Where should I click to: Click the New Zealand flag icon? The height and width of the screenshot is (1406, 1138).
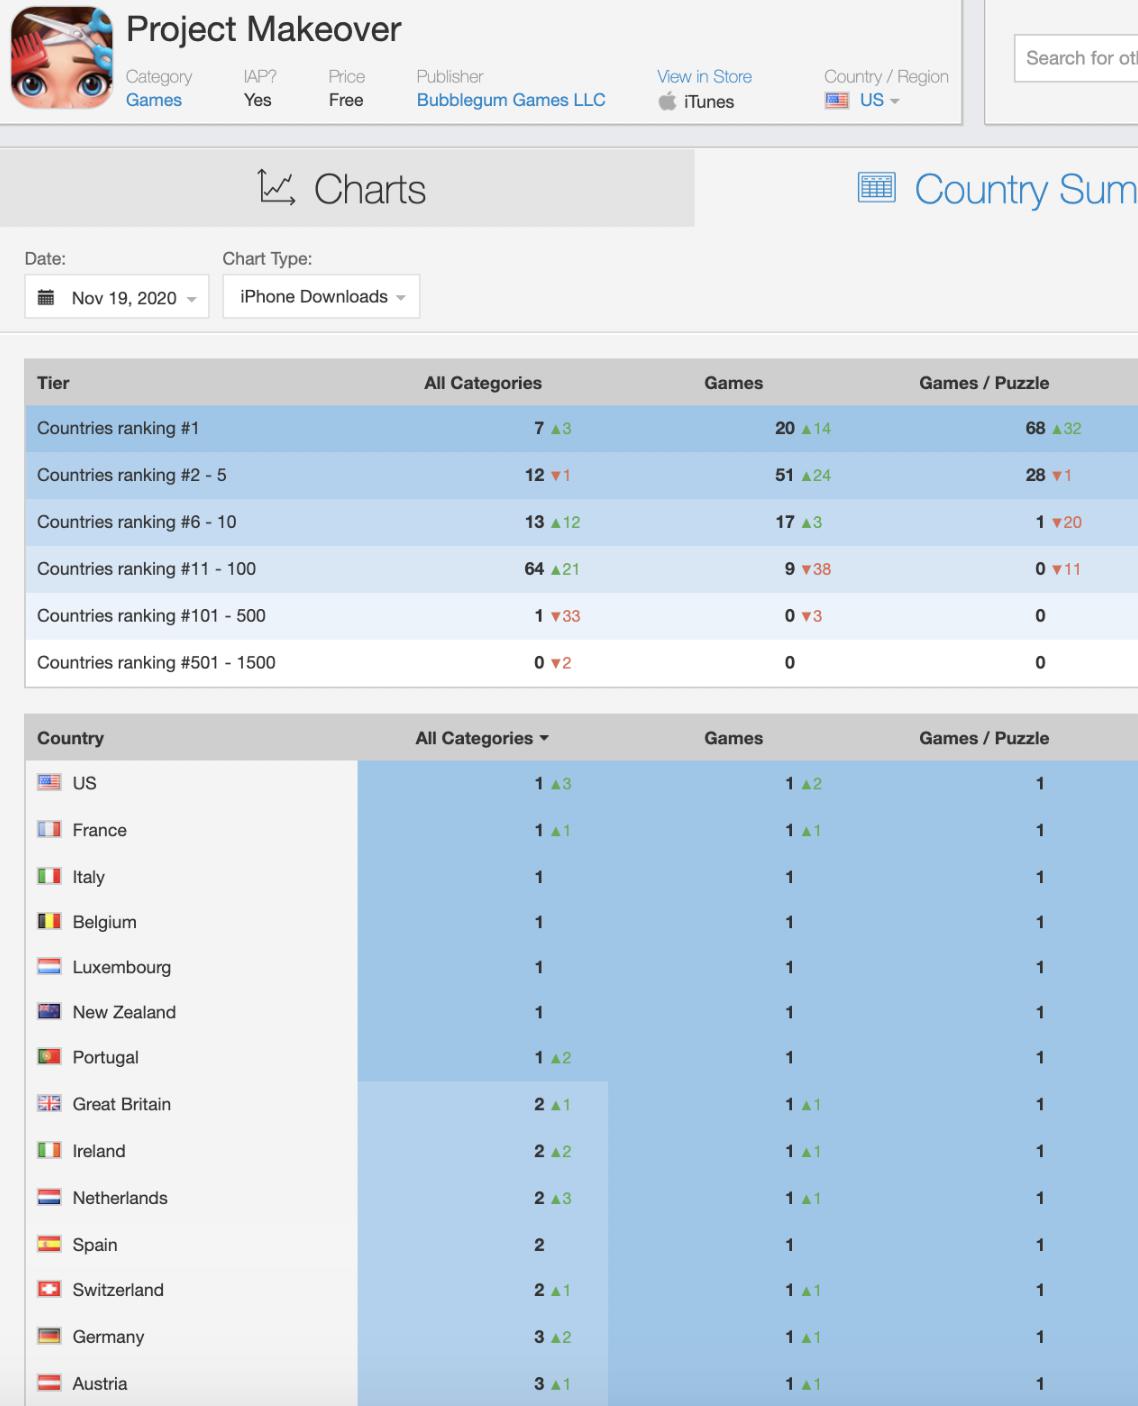(49, 1011)
